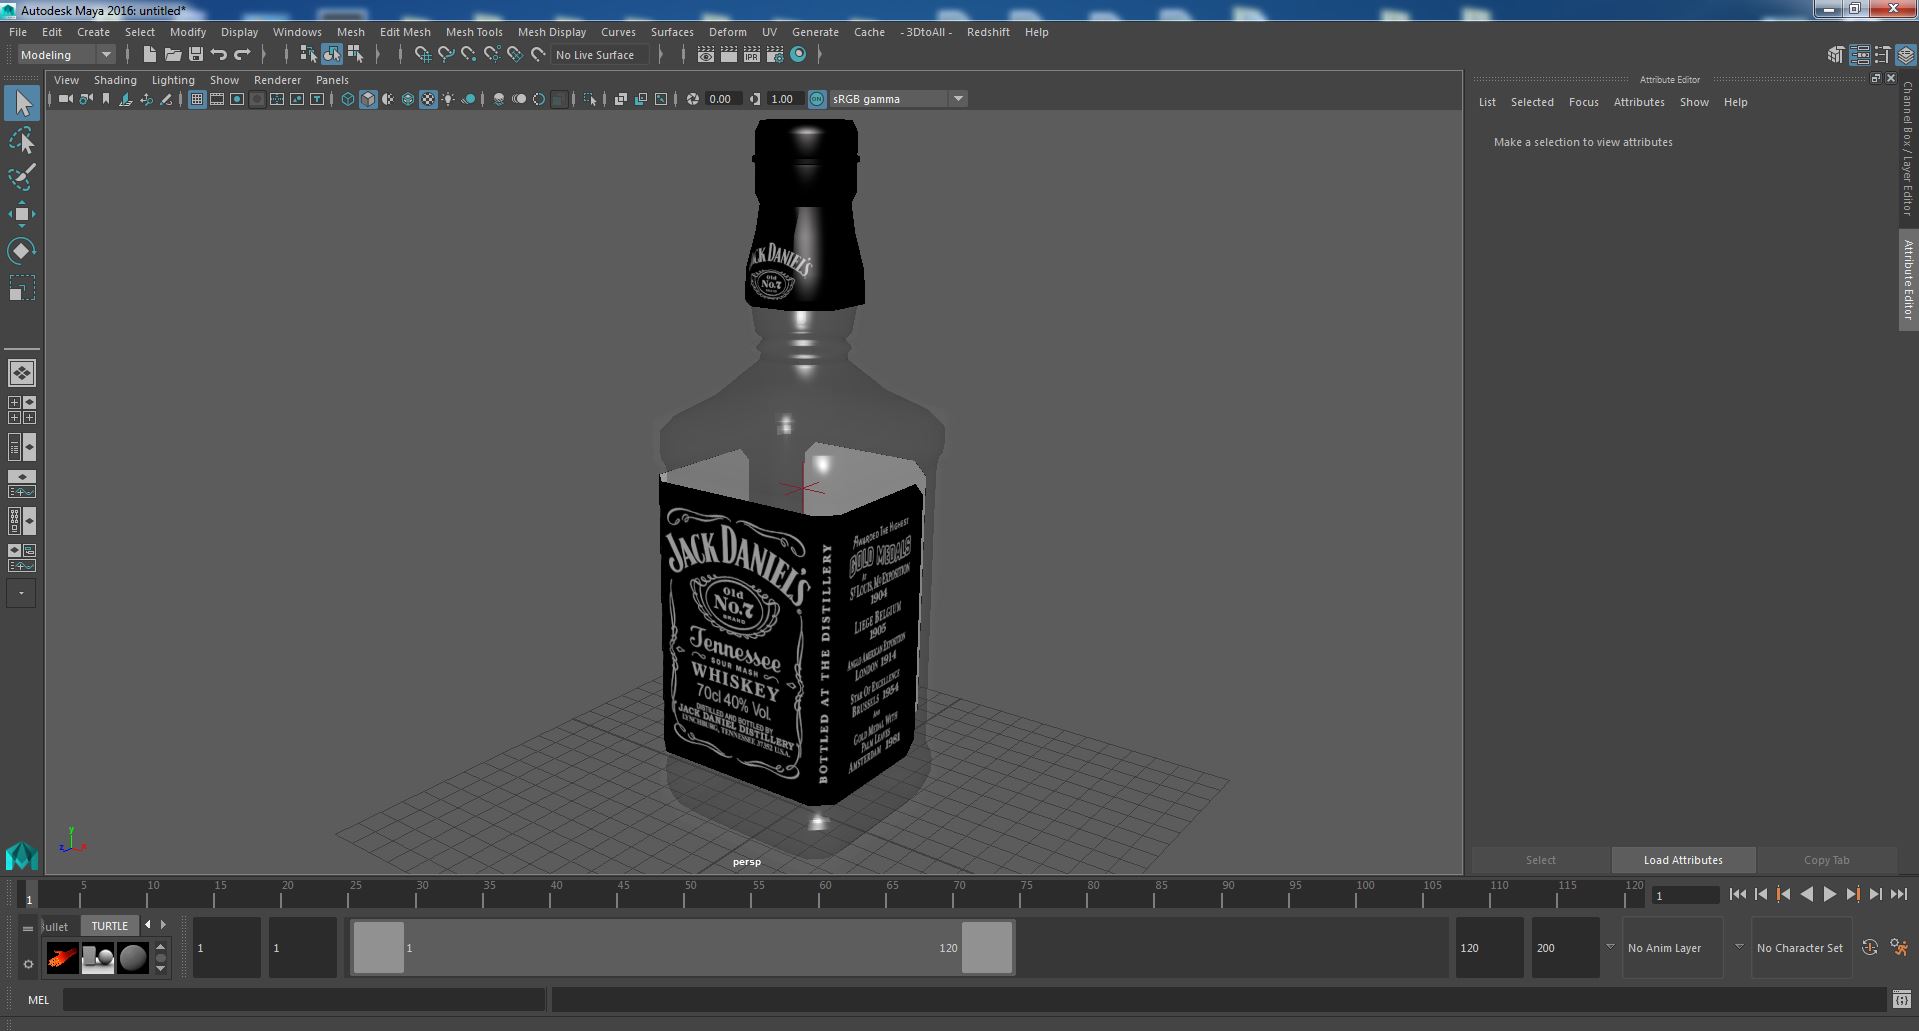The image size is (1919, 1031).
Task: Switch to single perspective view layout
Action: coord(22,373)
